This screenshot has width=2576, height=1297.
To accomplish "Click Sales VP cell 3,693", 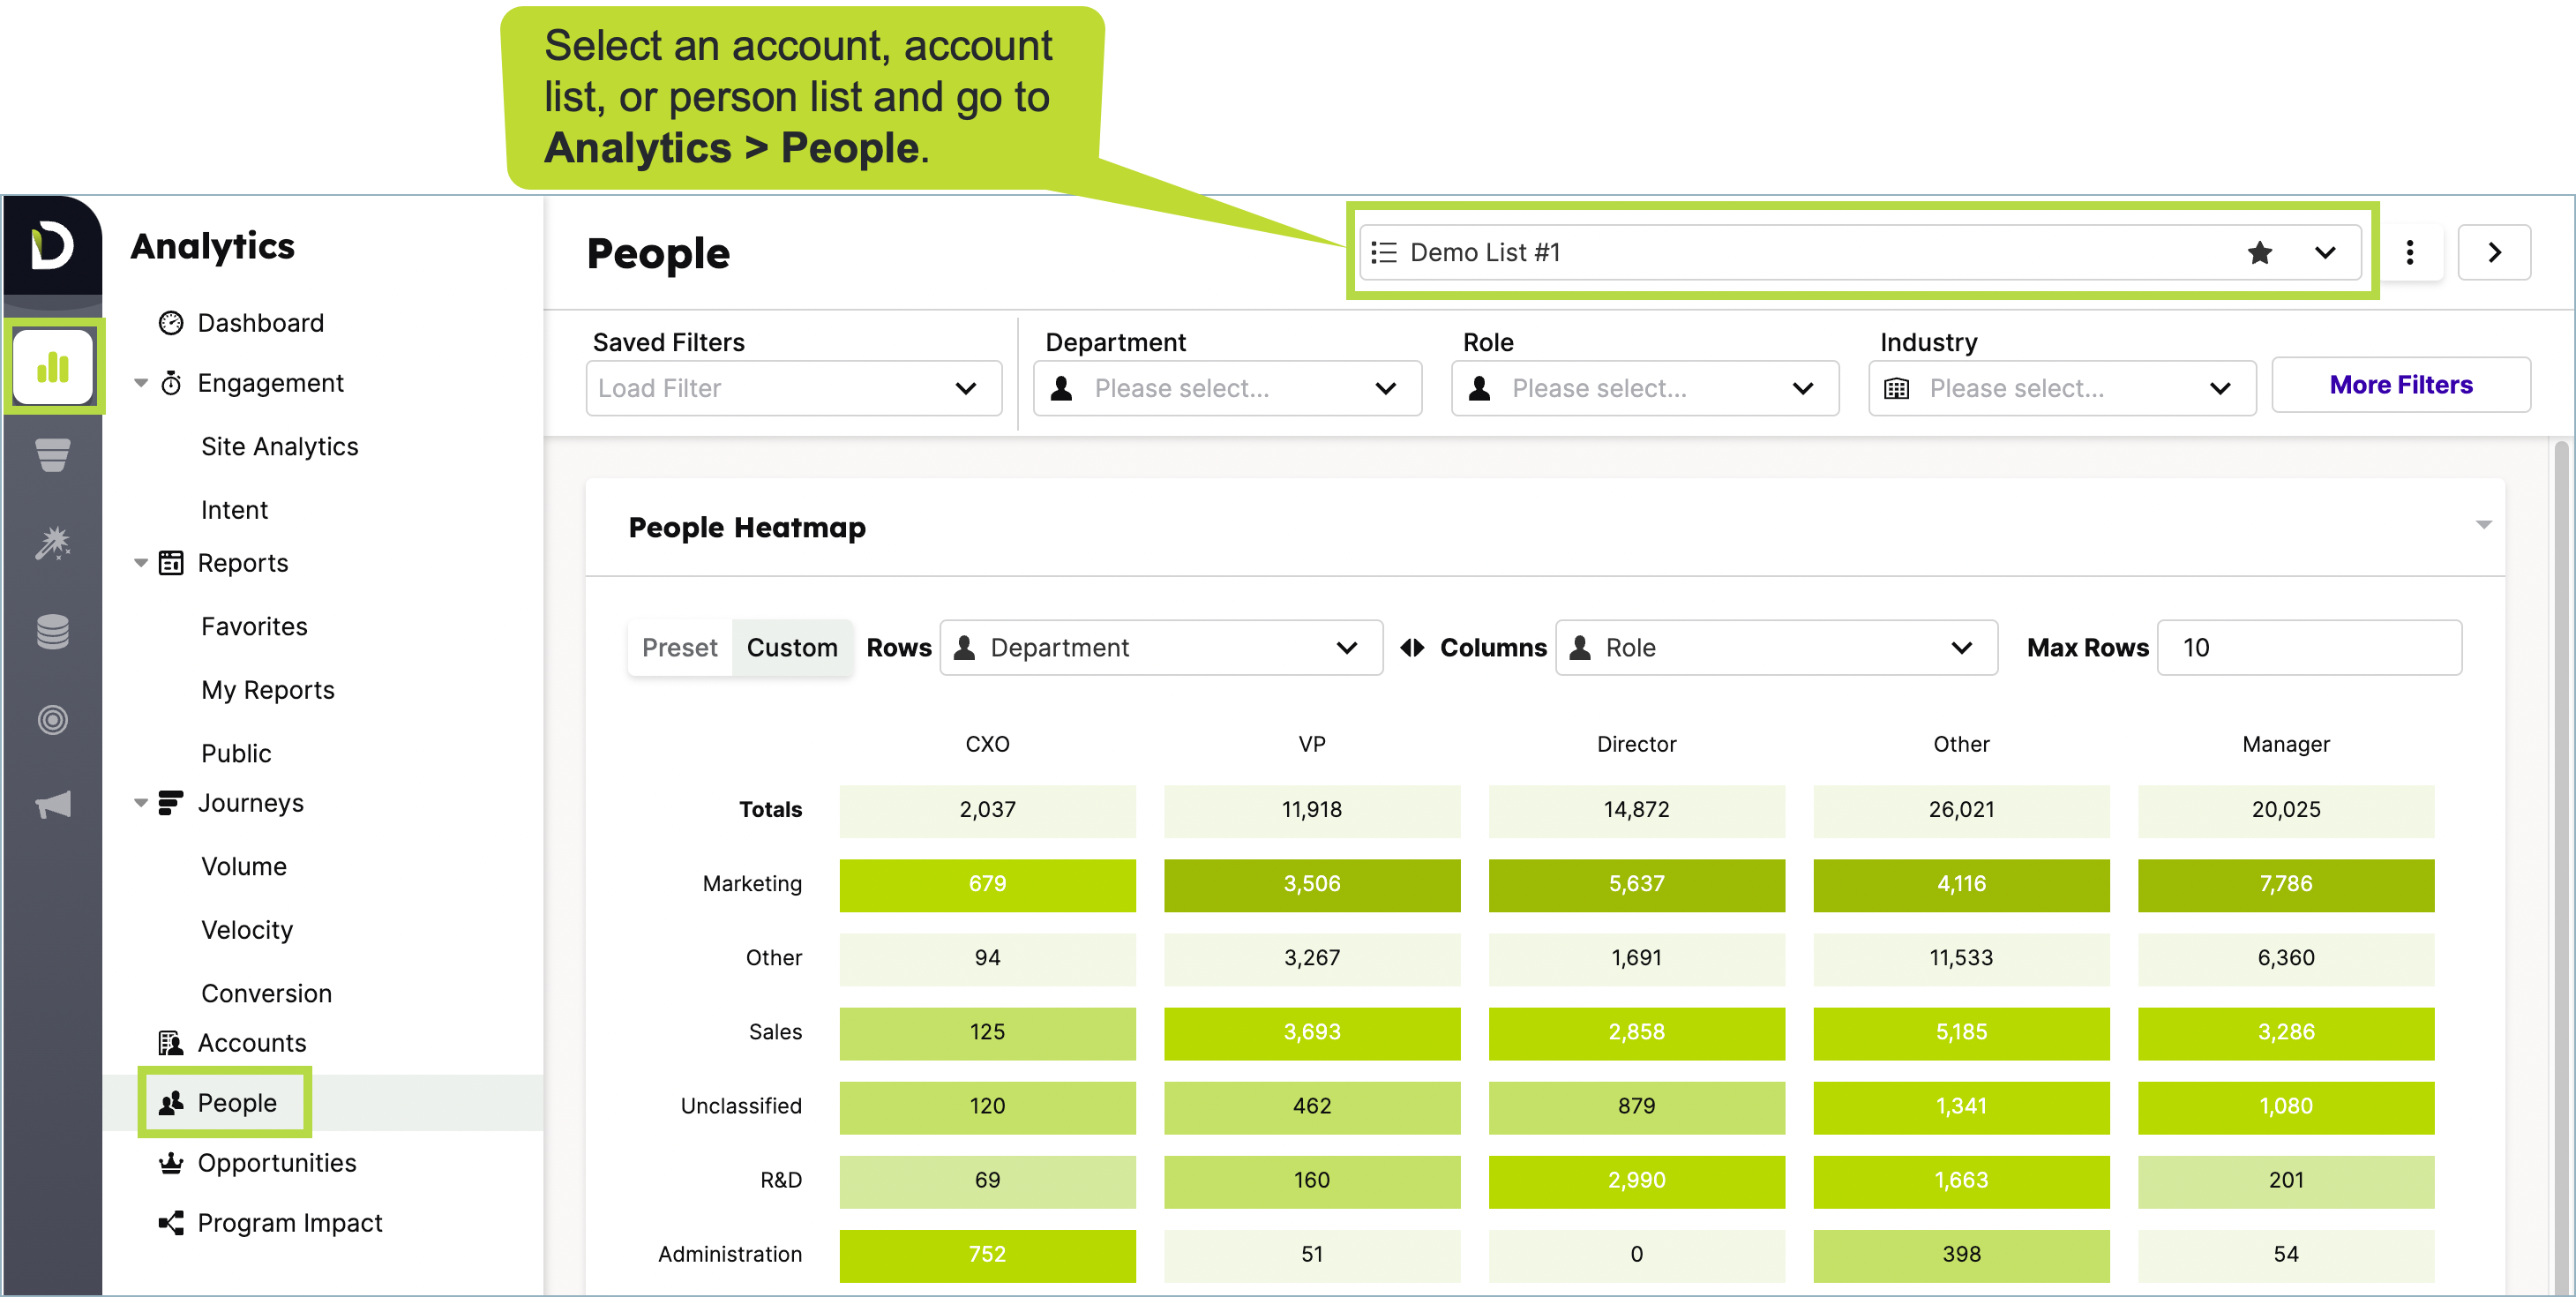I will coord(1312,1032).
